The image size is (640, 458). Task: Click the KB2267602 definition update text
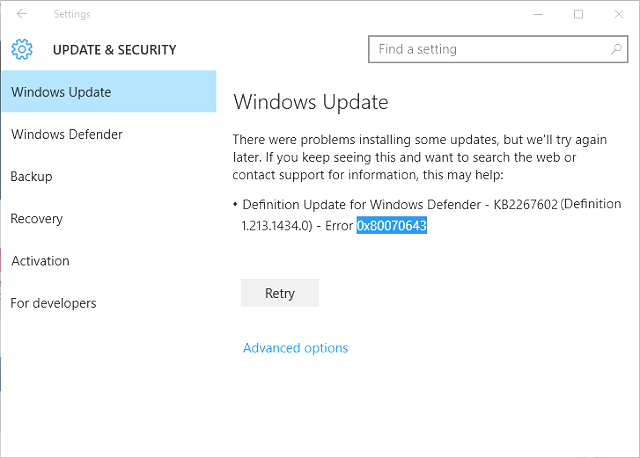[525, 204]
